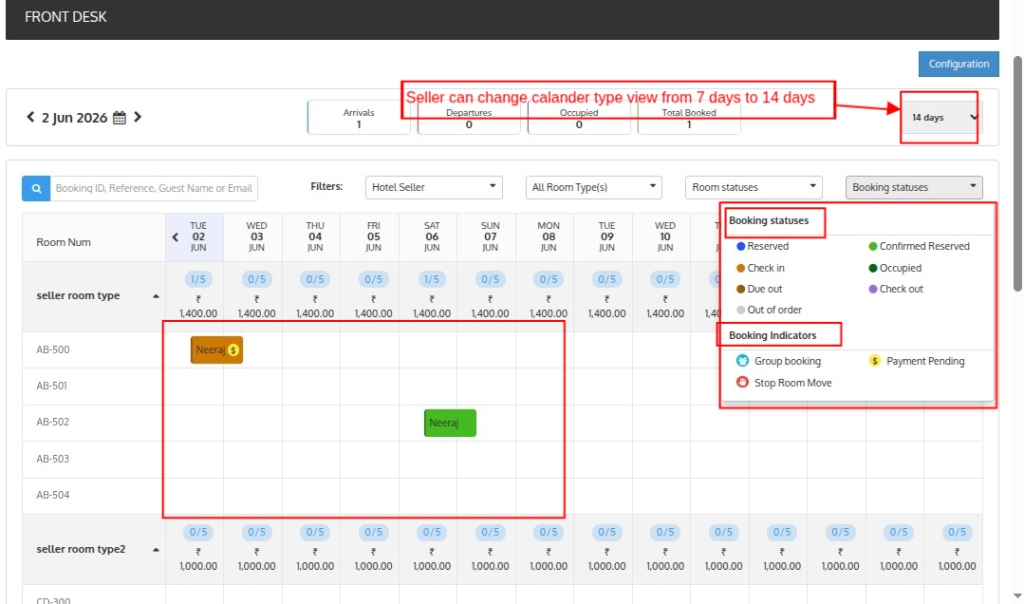
Task: Select the THU 04 JUN date header
Action: coord(315,236)
